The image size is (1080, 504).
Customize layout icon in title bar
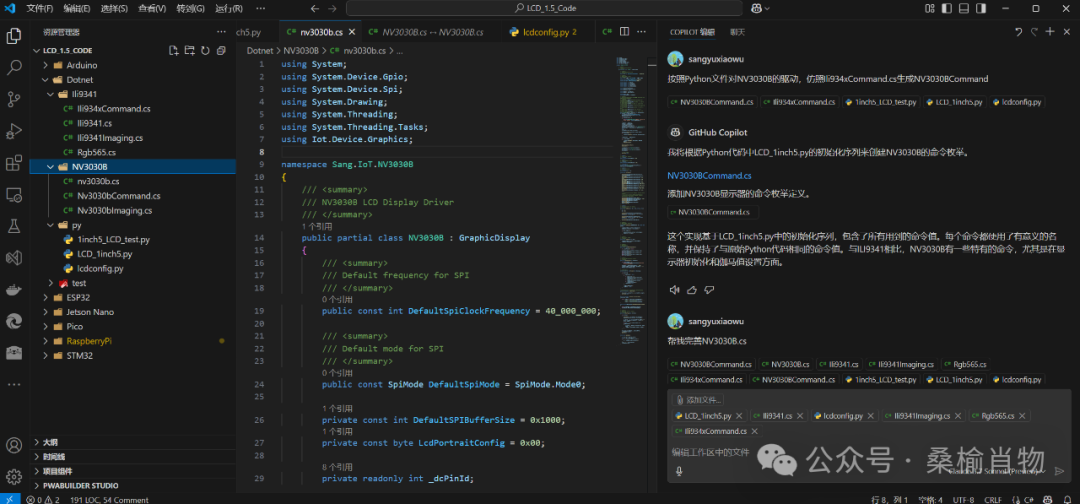coord(929,8)
